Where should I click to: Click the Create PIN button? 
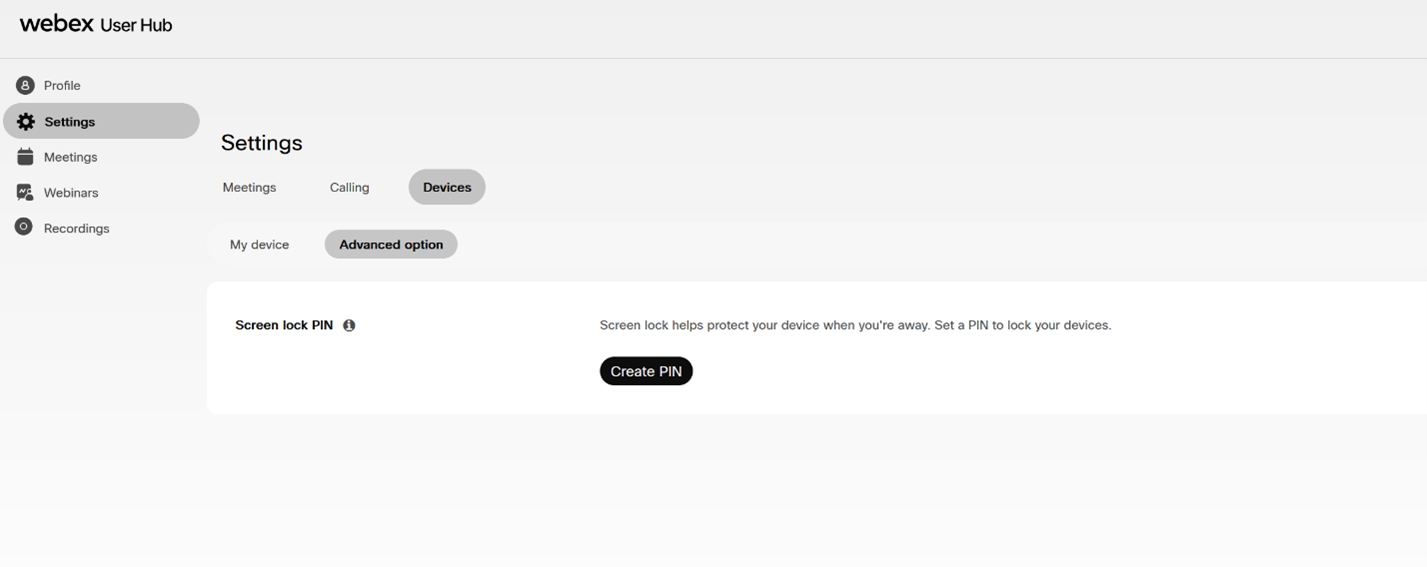point(646,371)
